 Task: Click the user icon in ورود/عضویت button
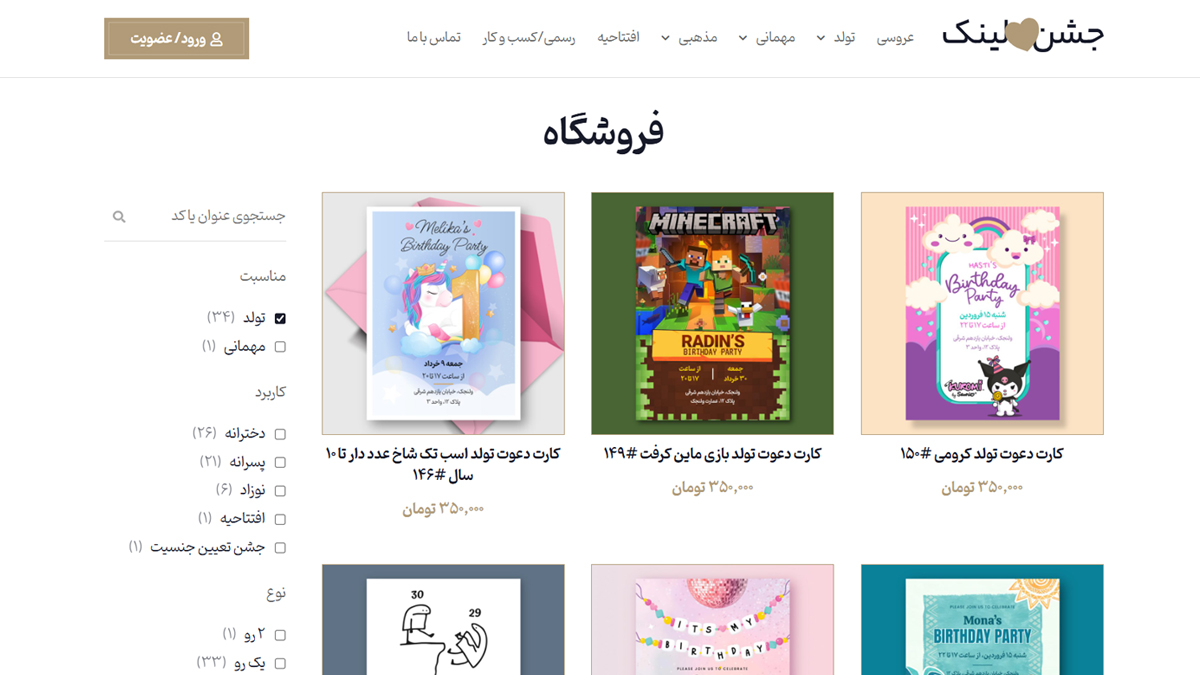216,39
